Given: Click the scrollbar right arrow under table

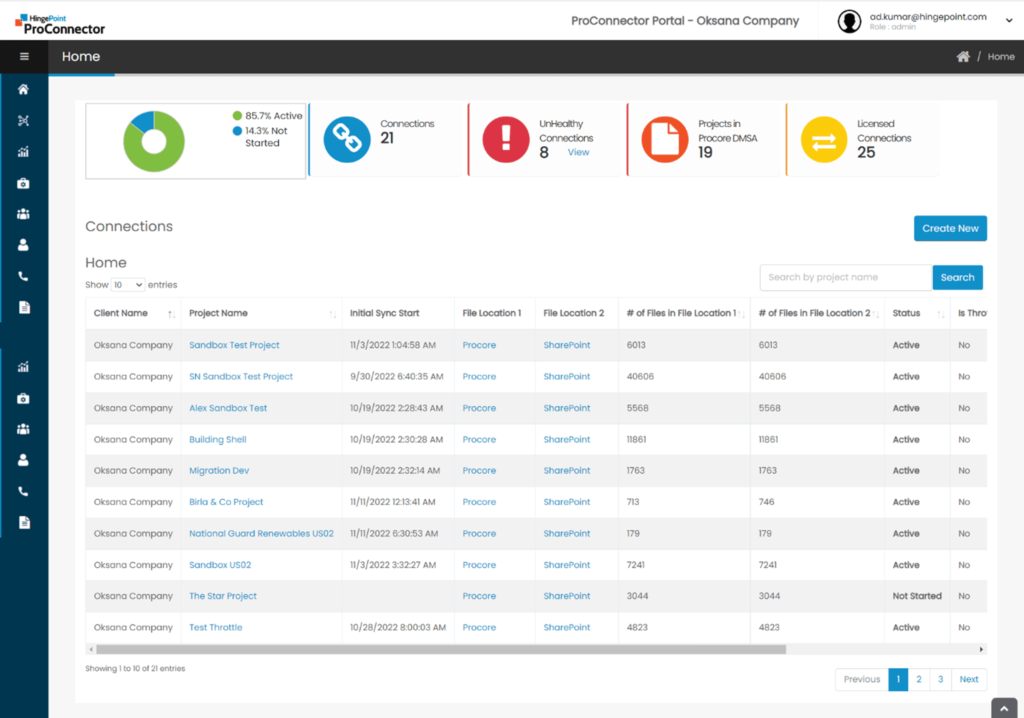Looking at the screenshot, I should click(x=981, y=649).
